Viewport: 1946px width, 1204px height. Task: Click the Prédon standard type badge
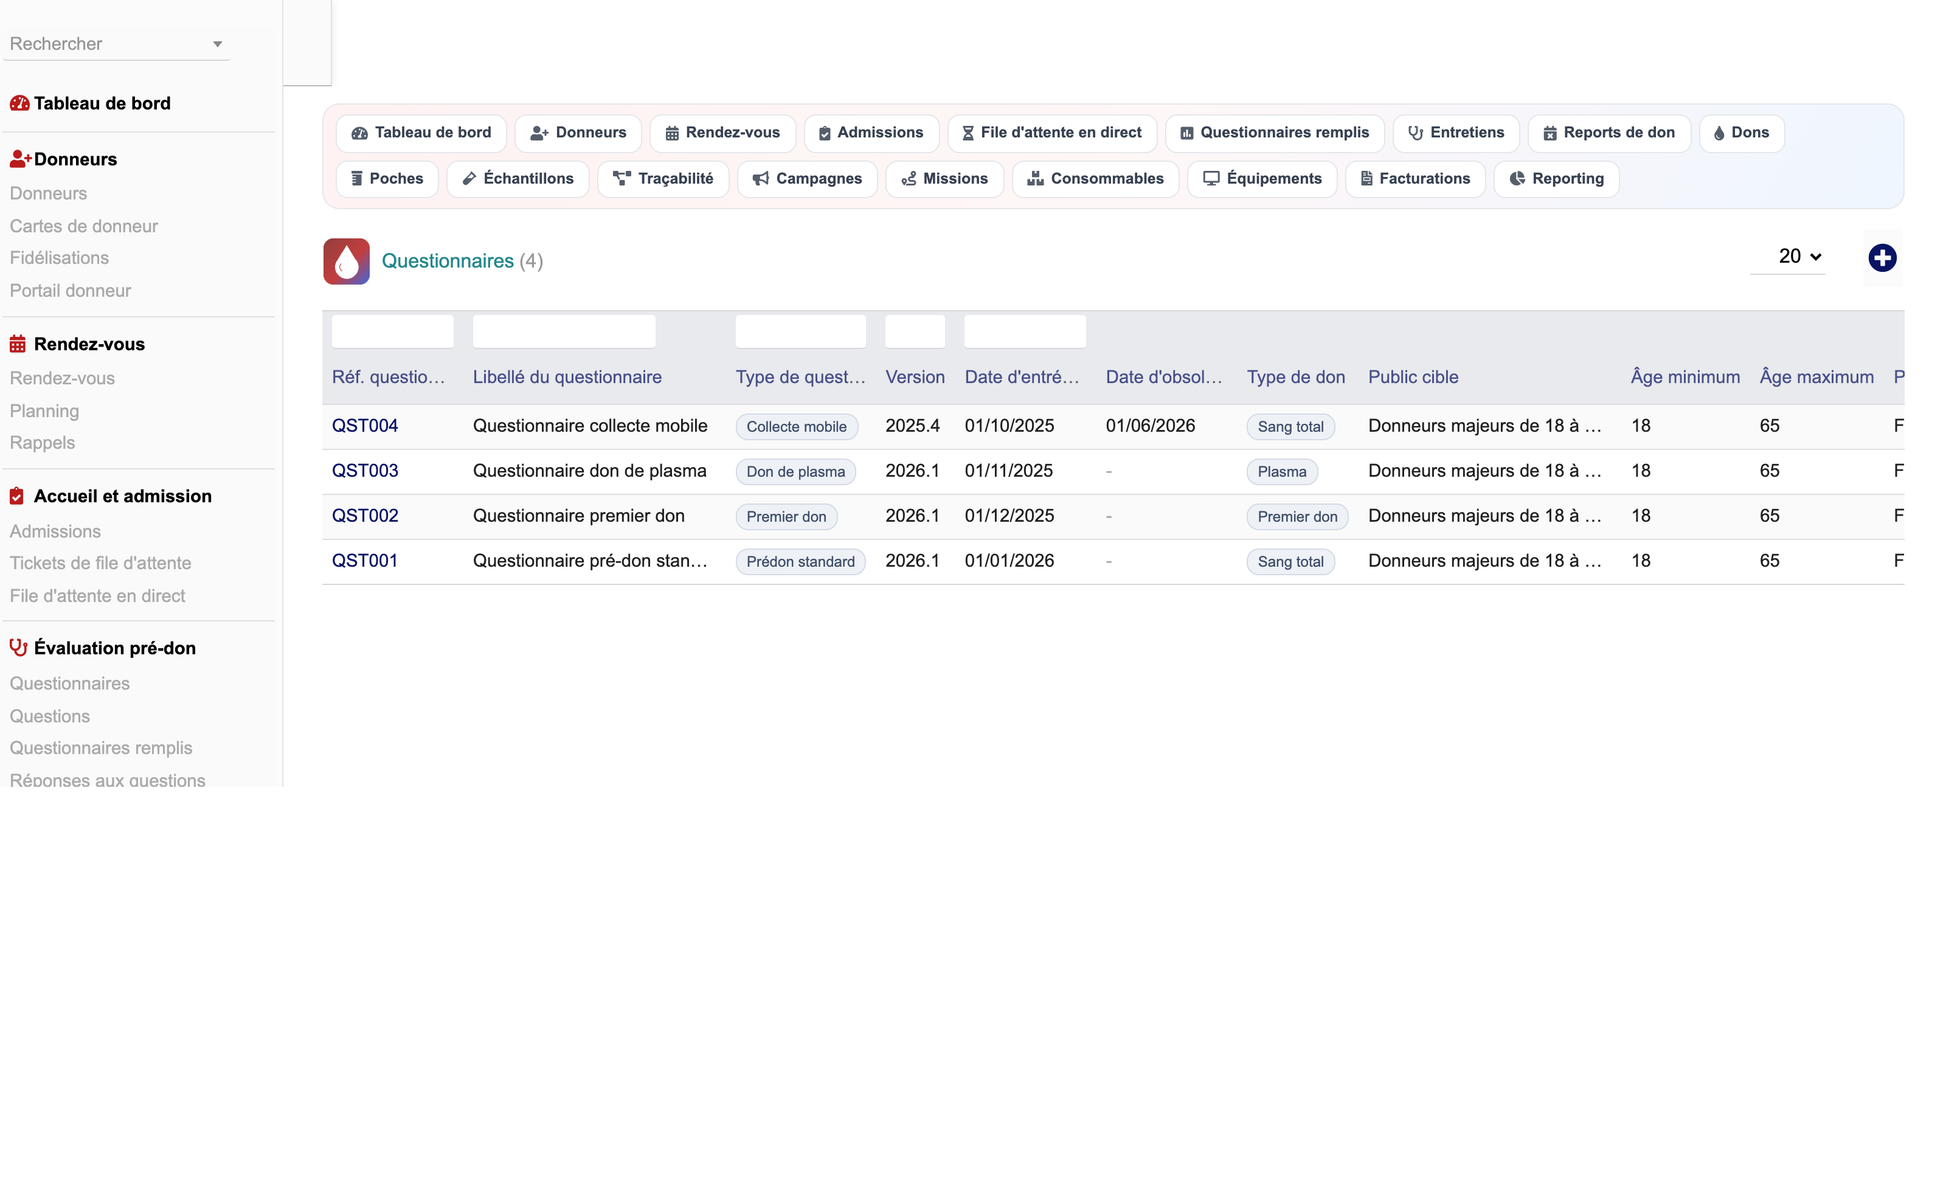pyautogui.click(x=801, y=562)
